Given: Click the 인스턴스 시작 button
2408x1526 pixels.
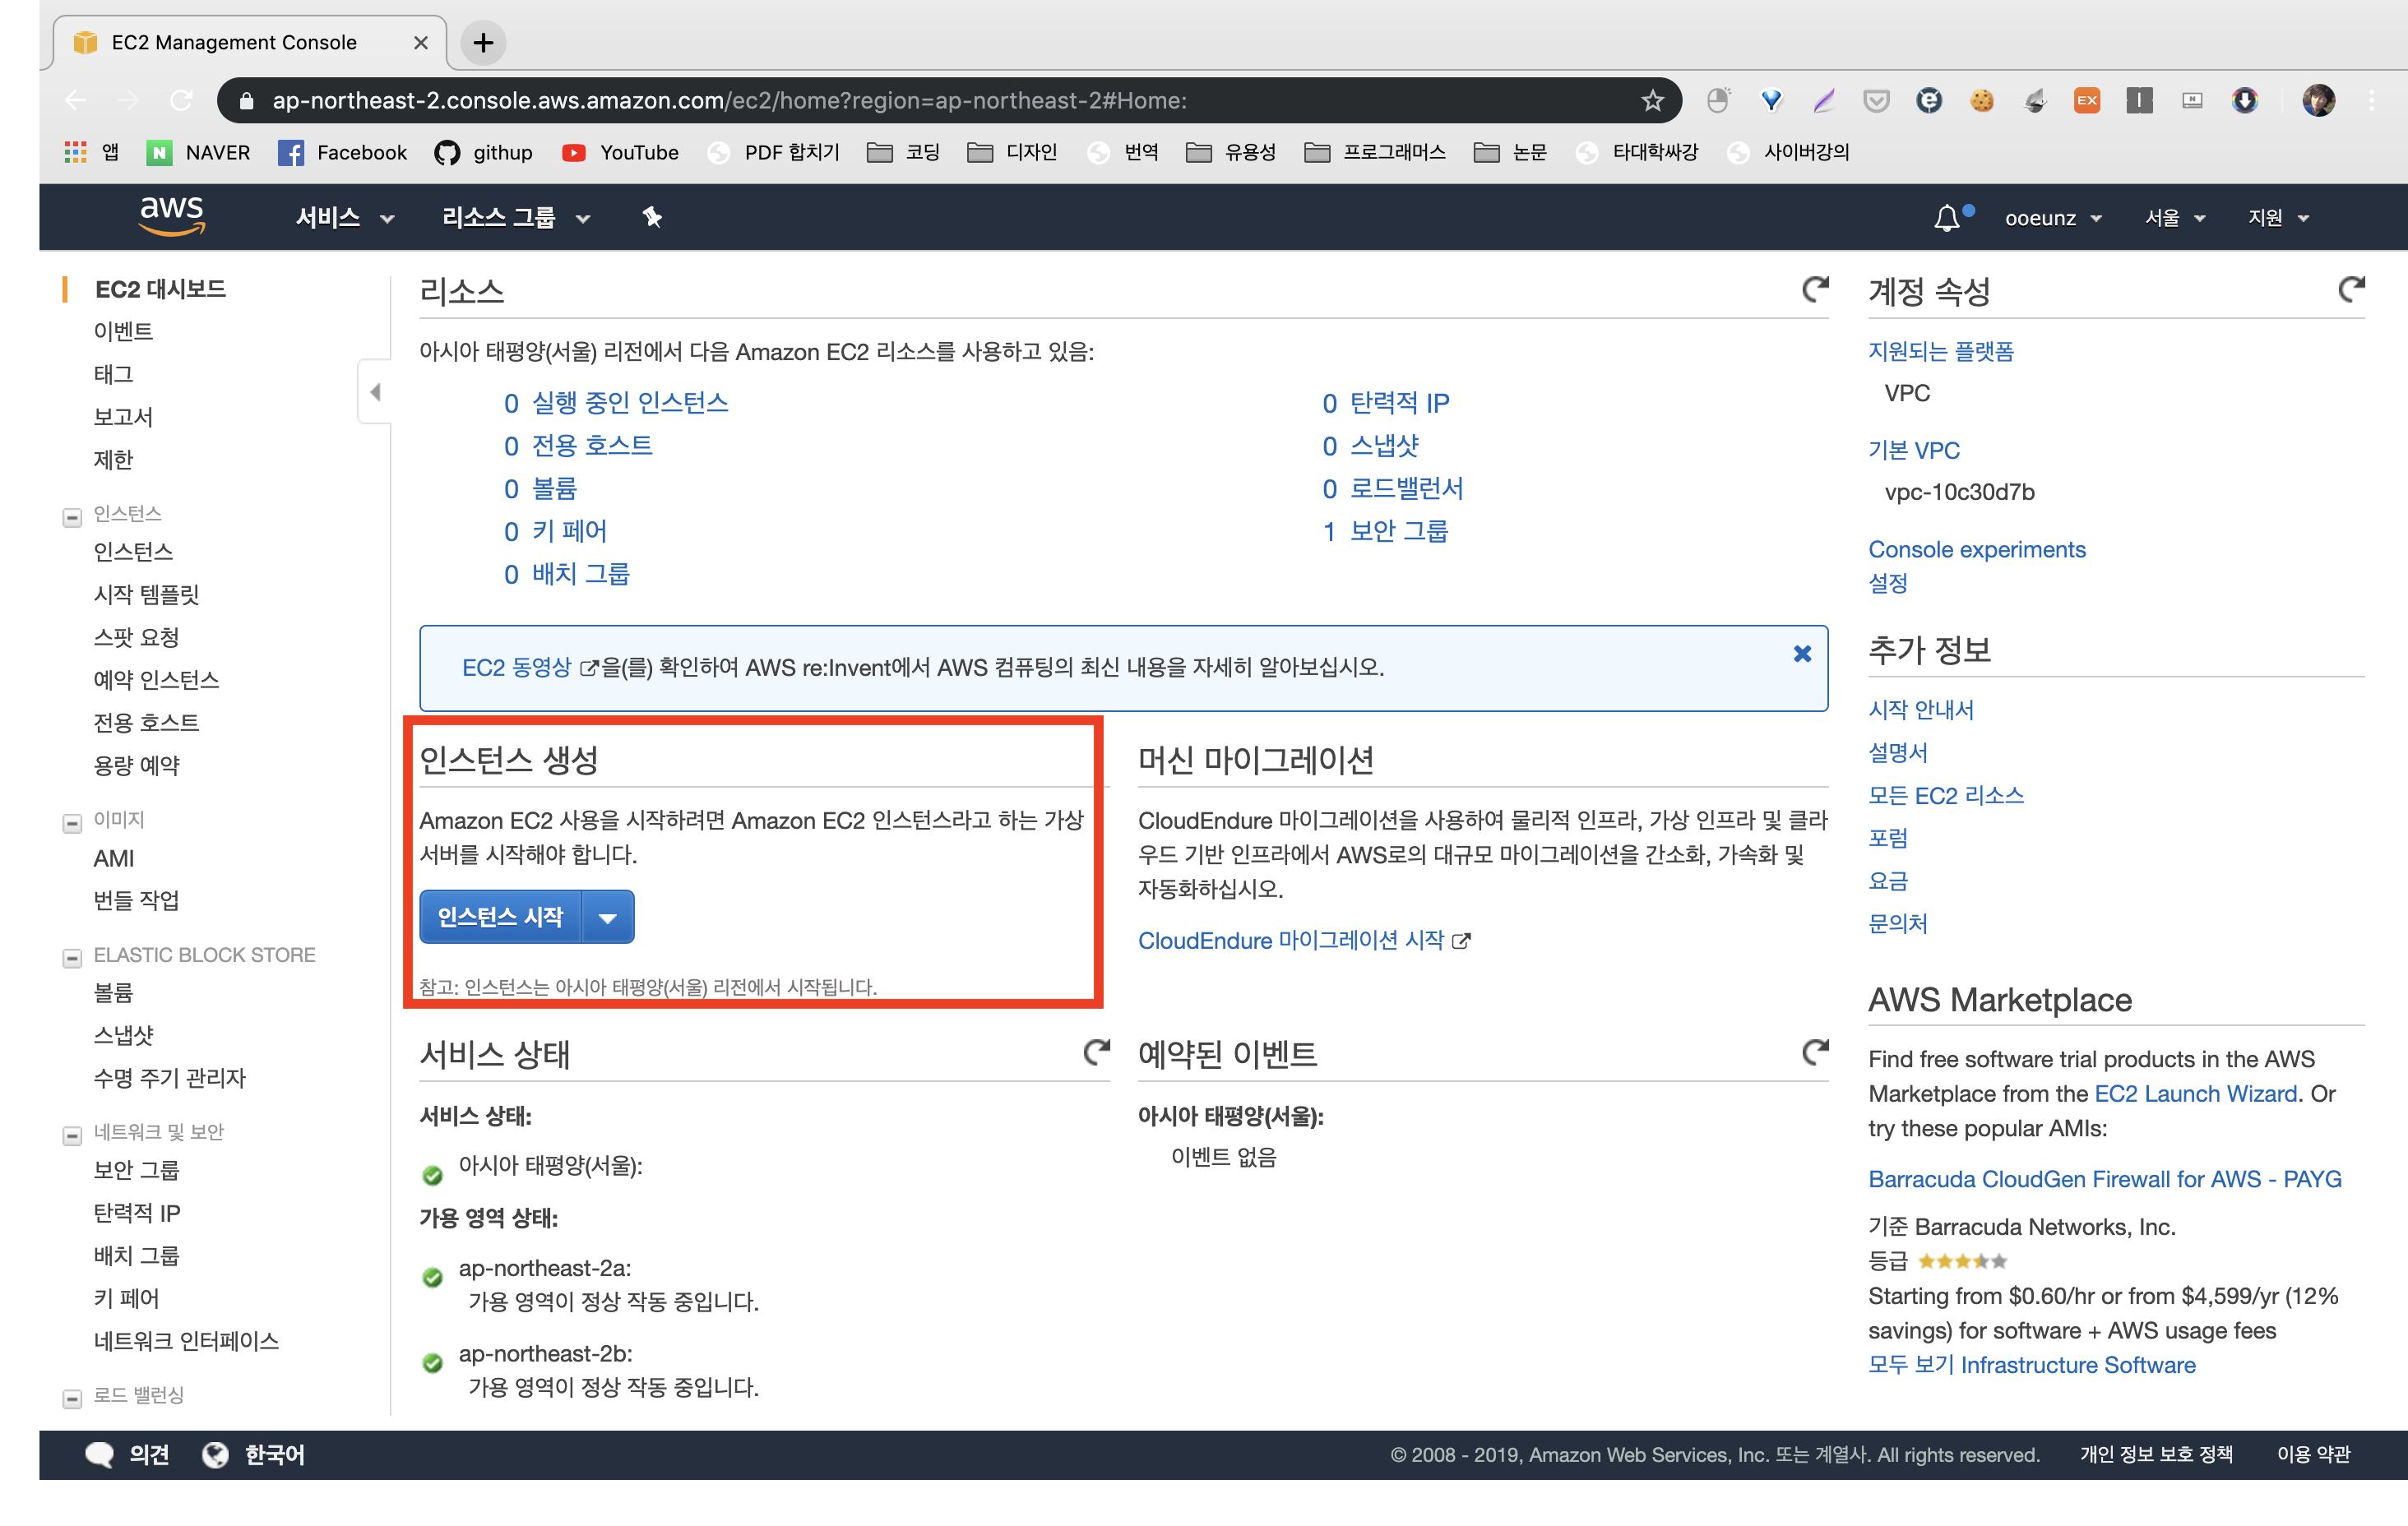Looking at the screenshot, I should point(500,917).
